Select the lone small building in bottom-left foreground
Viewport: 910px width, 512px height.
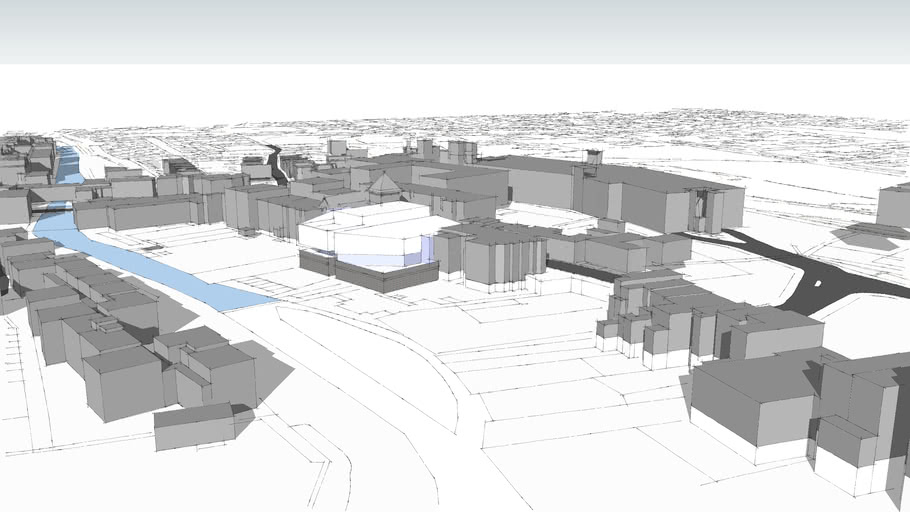194,426
